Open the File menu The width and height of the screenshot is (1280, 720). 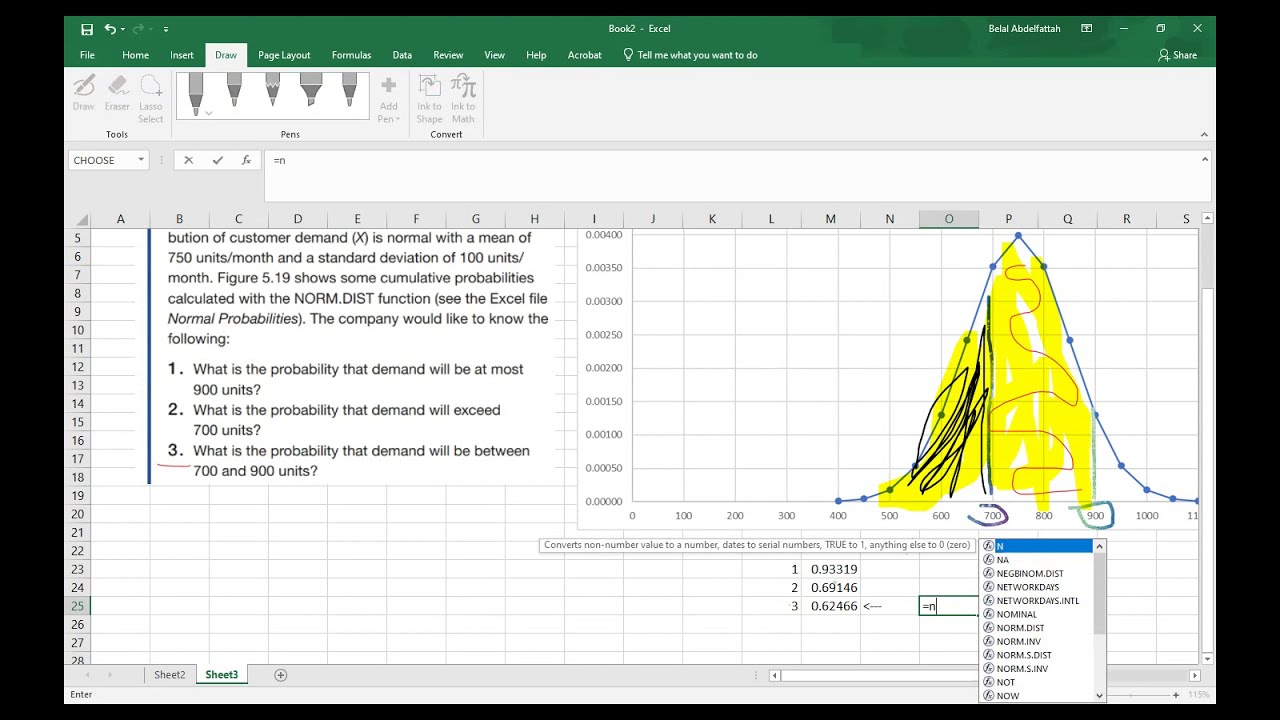[87, 55]
